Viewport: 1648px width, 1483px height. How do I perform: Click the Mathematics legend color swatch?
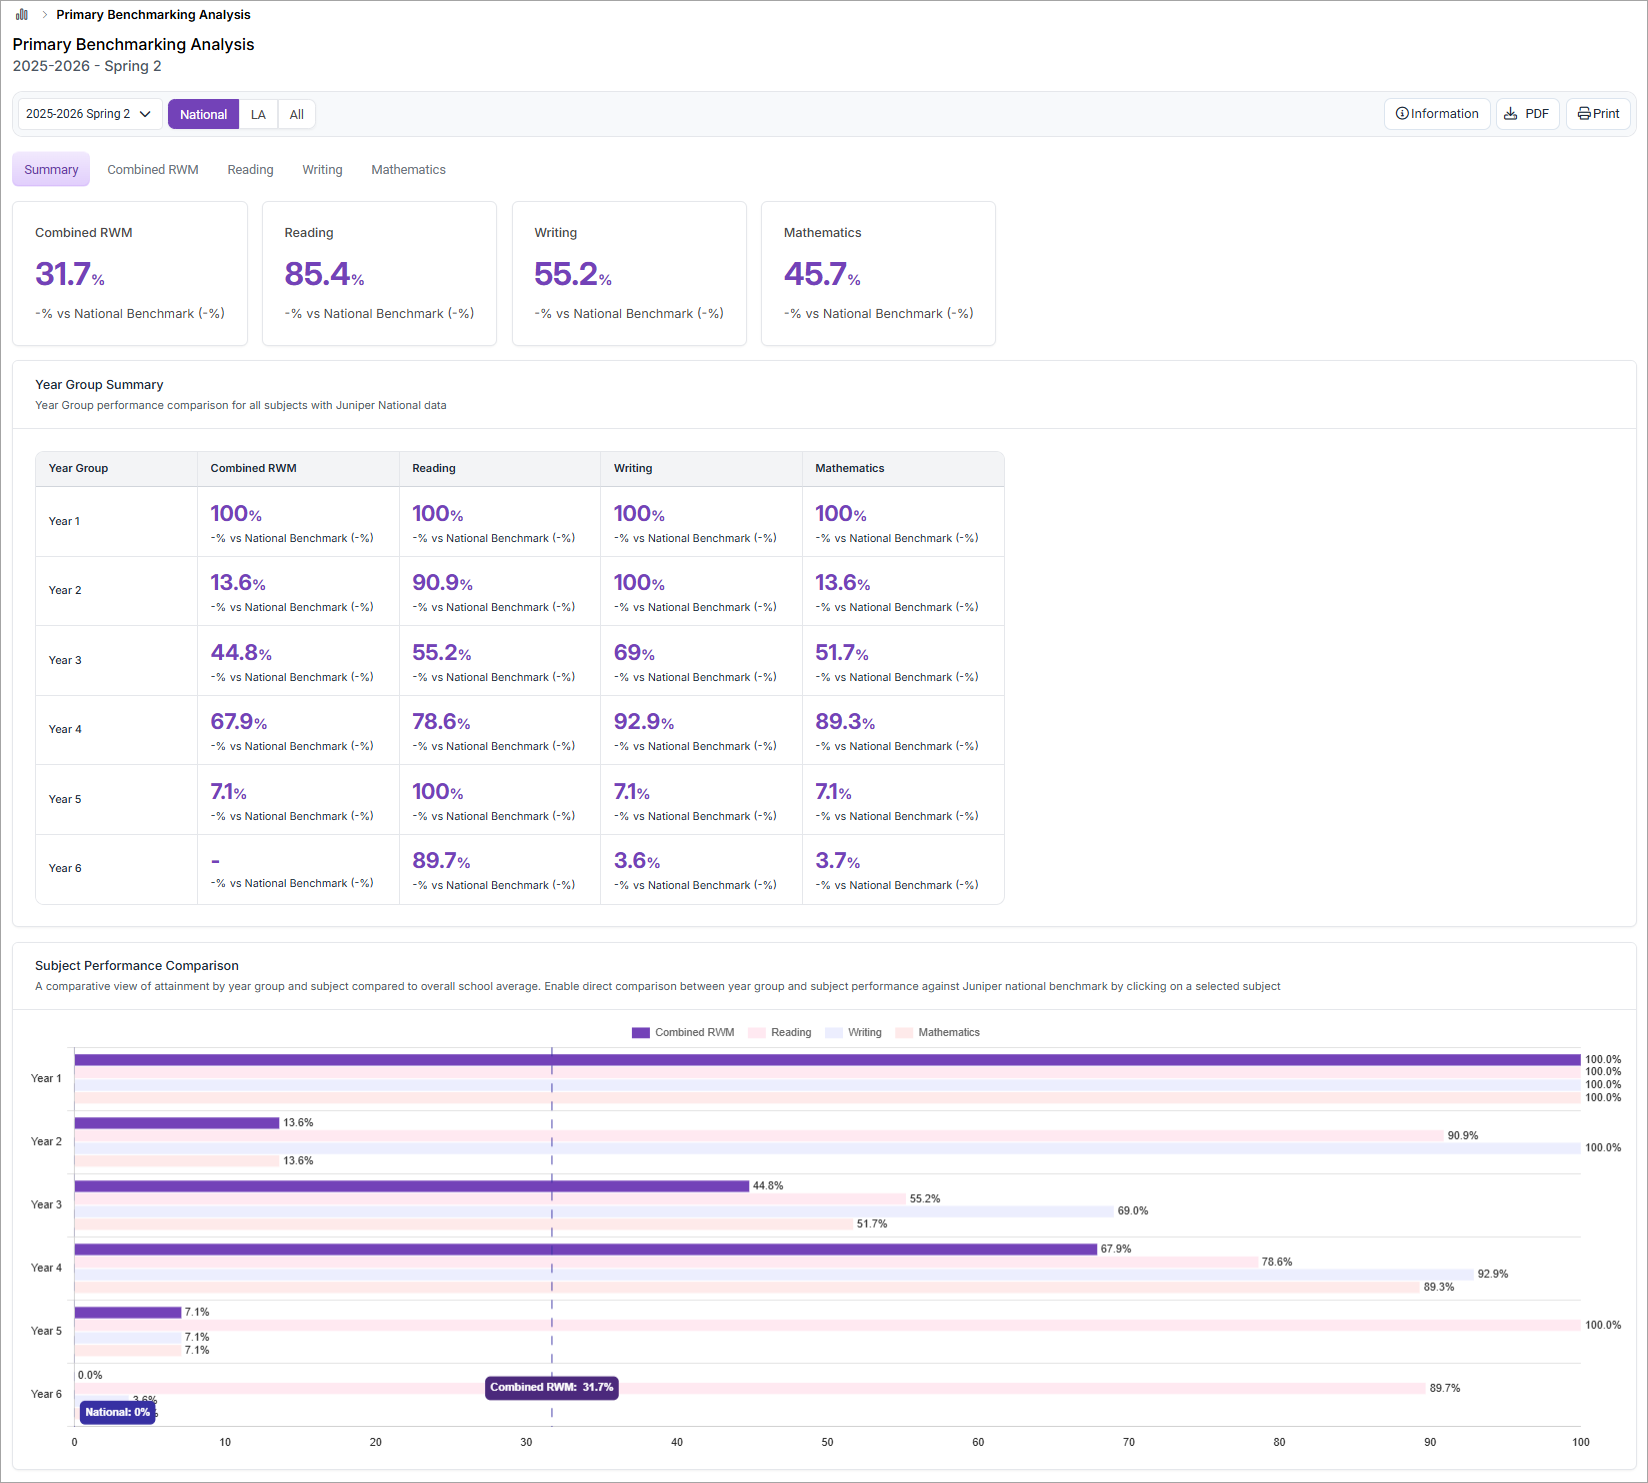(x=904, y=1033)
